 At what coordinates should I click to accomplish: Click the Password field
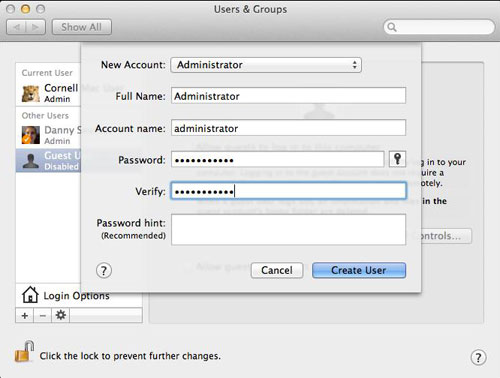tap(278, 159)
